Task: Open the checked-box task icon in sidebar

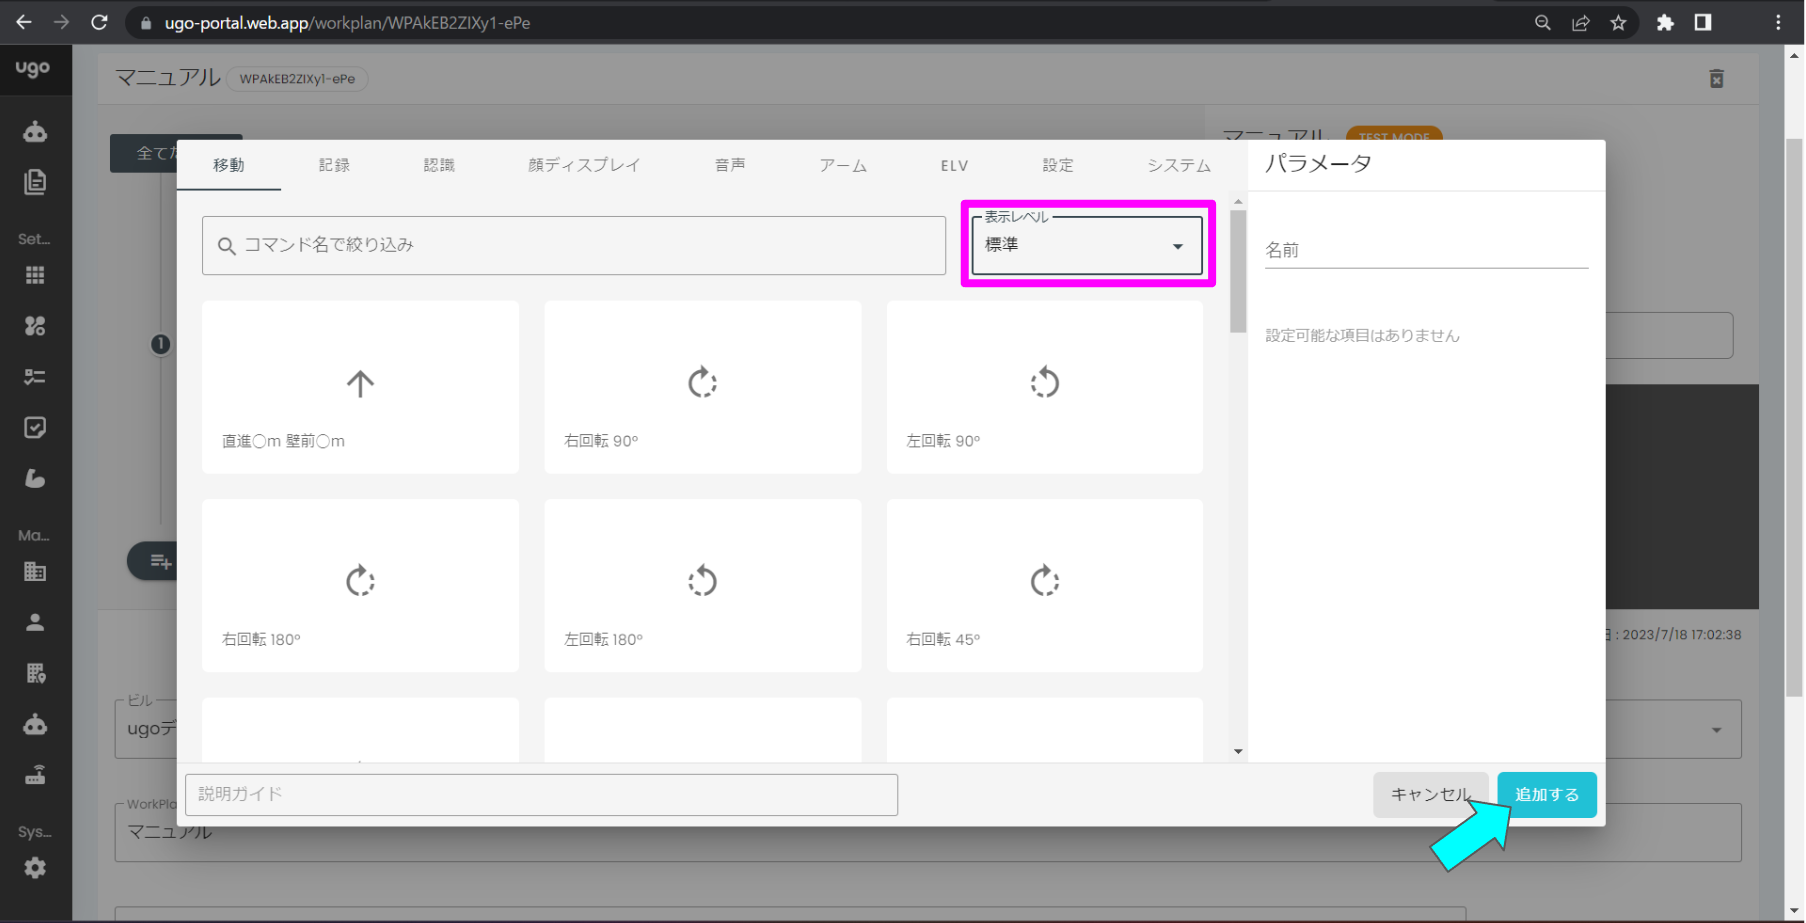Action: (35, 428)
